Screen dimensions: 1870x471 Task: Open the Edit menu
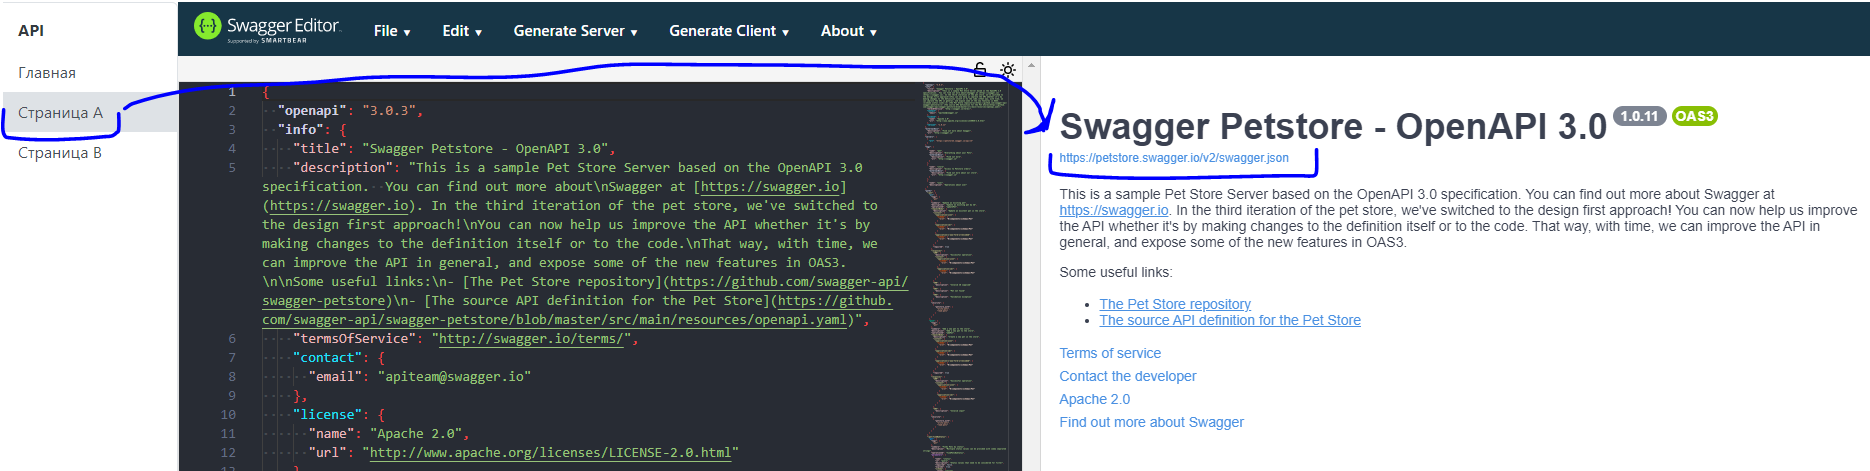pyautogui.click(x=462, y=31)
